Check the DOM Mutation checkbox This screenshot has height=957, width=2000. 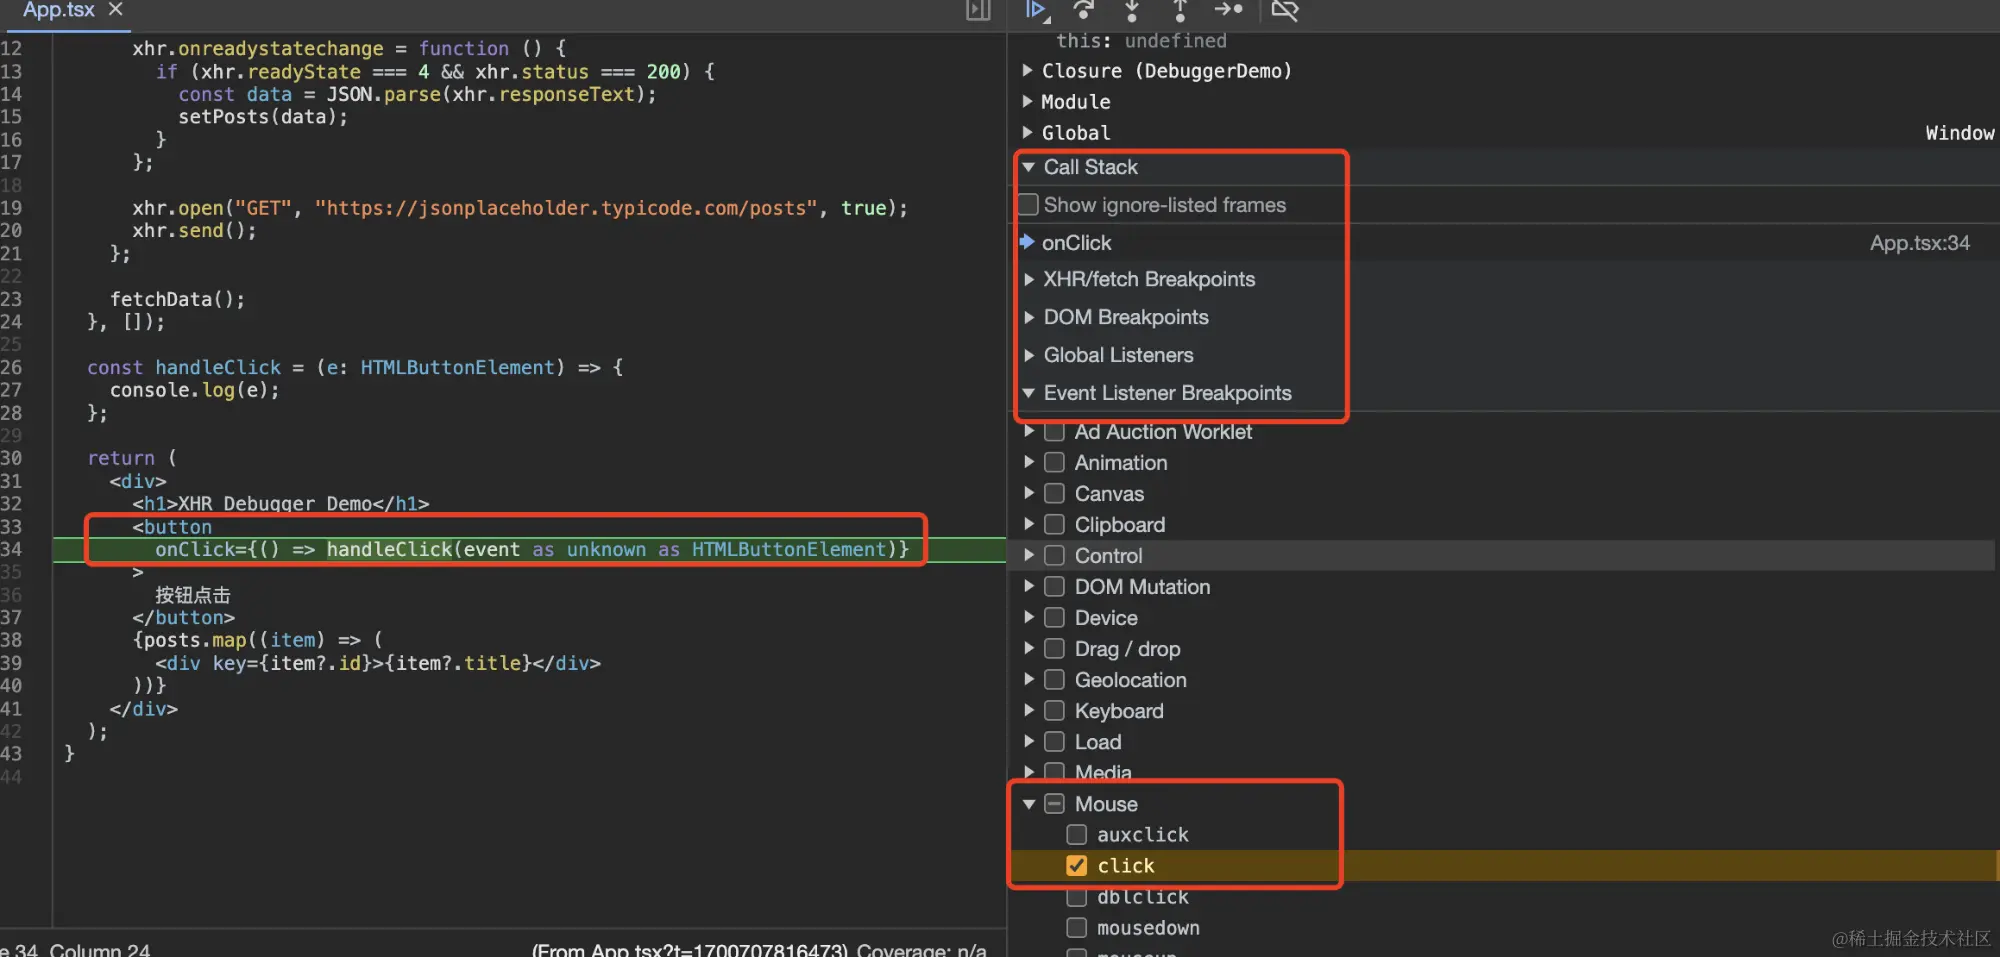pyautogui.click(x=1054, y=587)
